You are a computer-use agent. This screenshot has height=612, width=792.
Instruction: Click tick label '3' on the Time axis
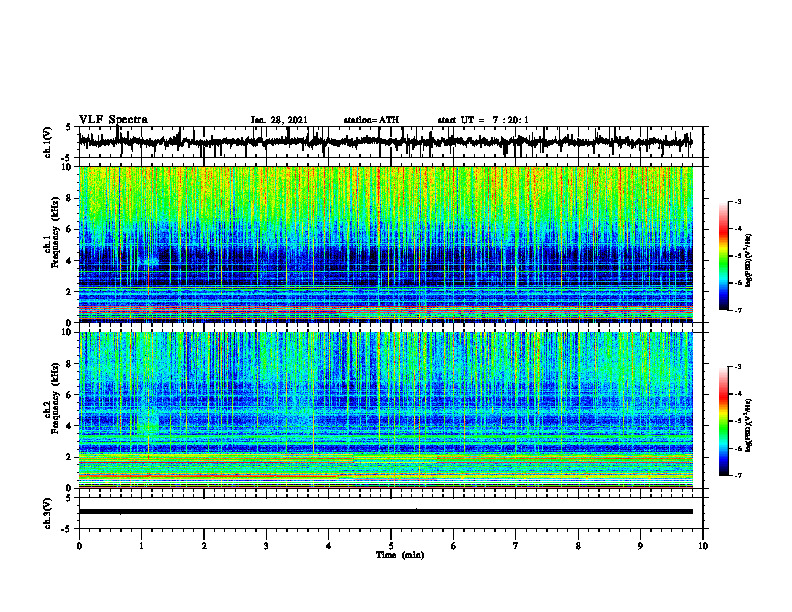[266, 546]
